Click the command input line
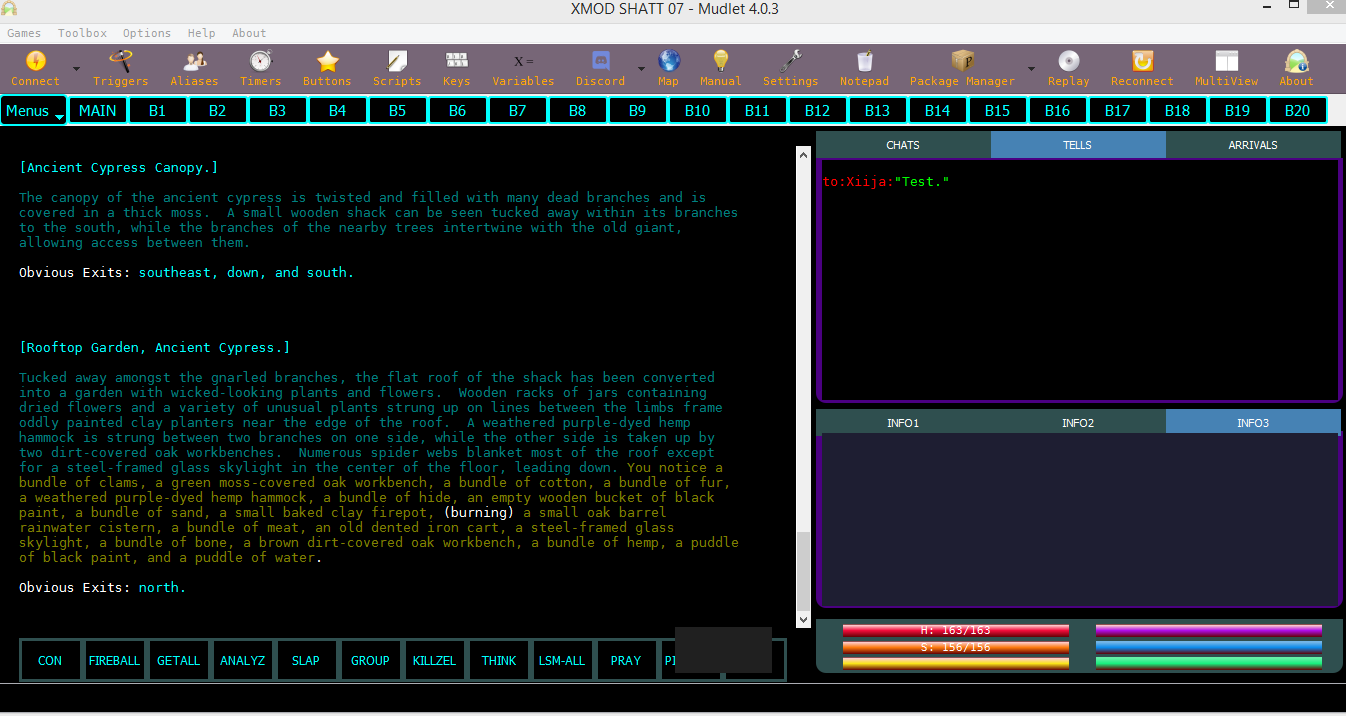This screenshot has height=716, width=1346. [673, 697]
